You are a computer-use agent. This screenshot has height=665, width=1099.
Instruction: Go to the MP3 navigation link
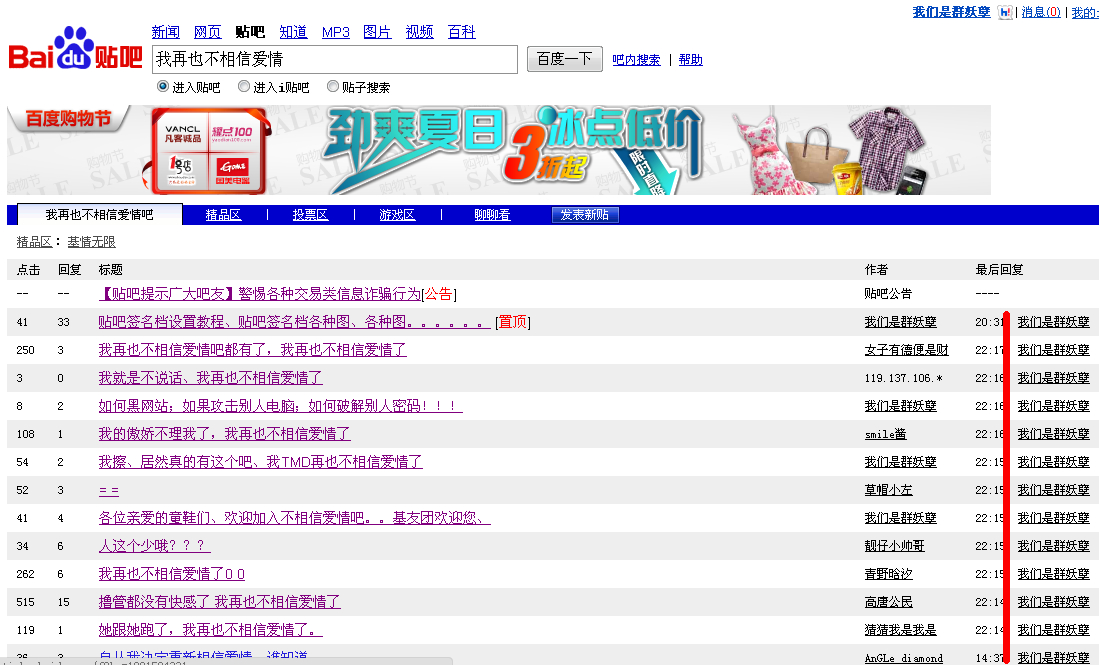point(336,32)
